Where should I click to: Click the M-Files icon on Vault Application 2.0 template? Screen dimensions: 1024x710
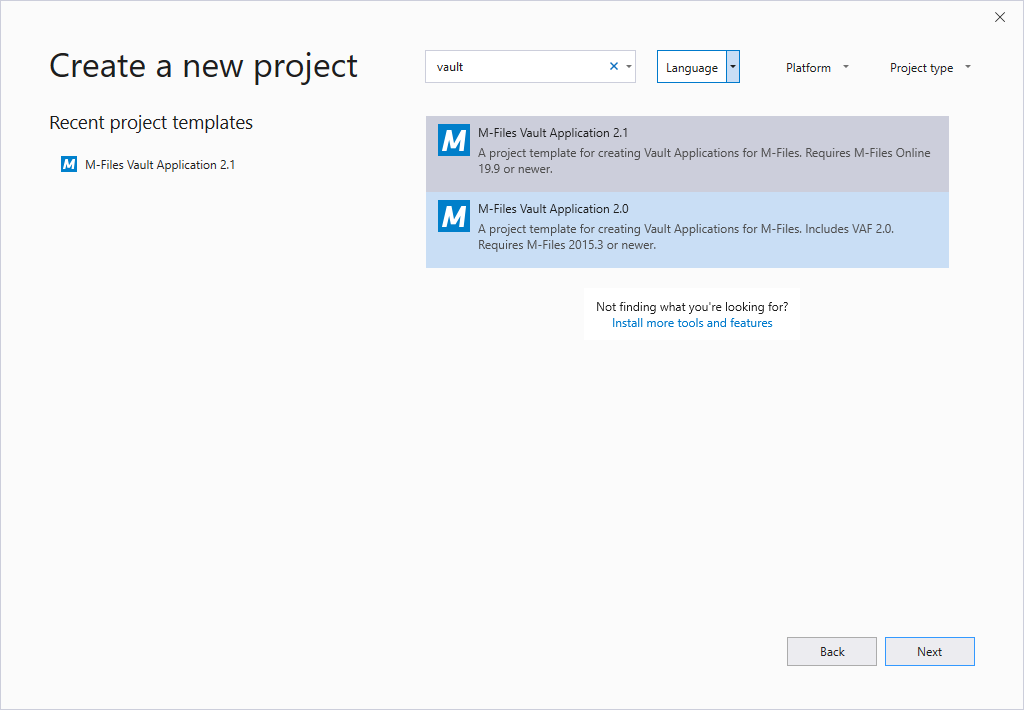453,216
